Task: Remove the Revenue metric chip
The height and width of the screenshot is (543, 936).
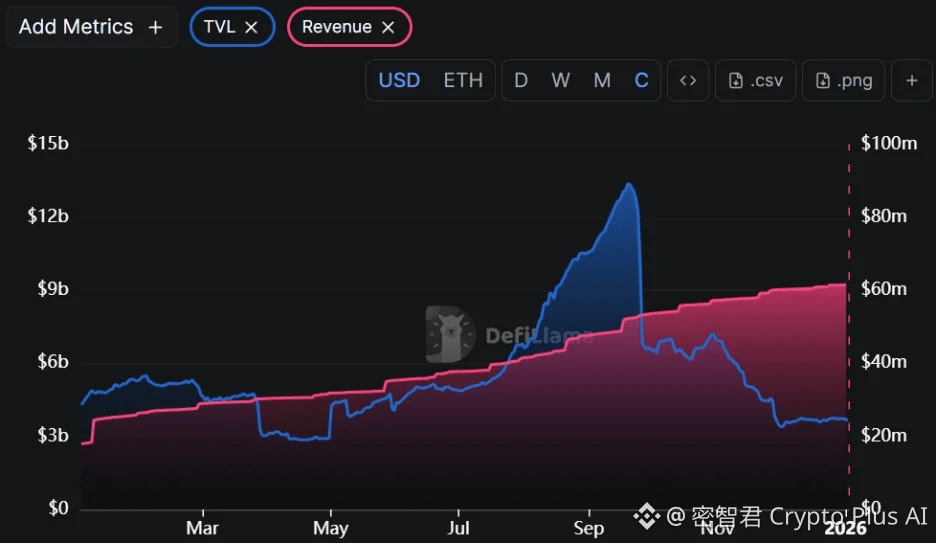Action: (388, 27)
